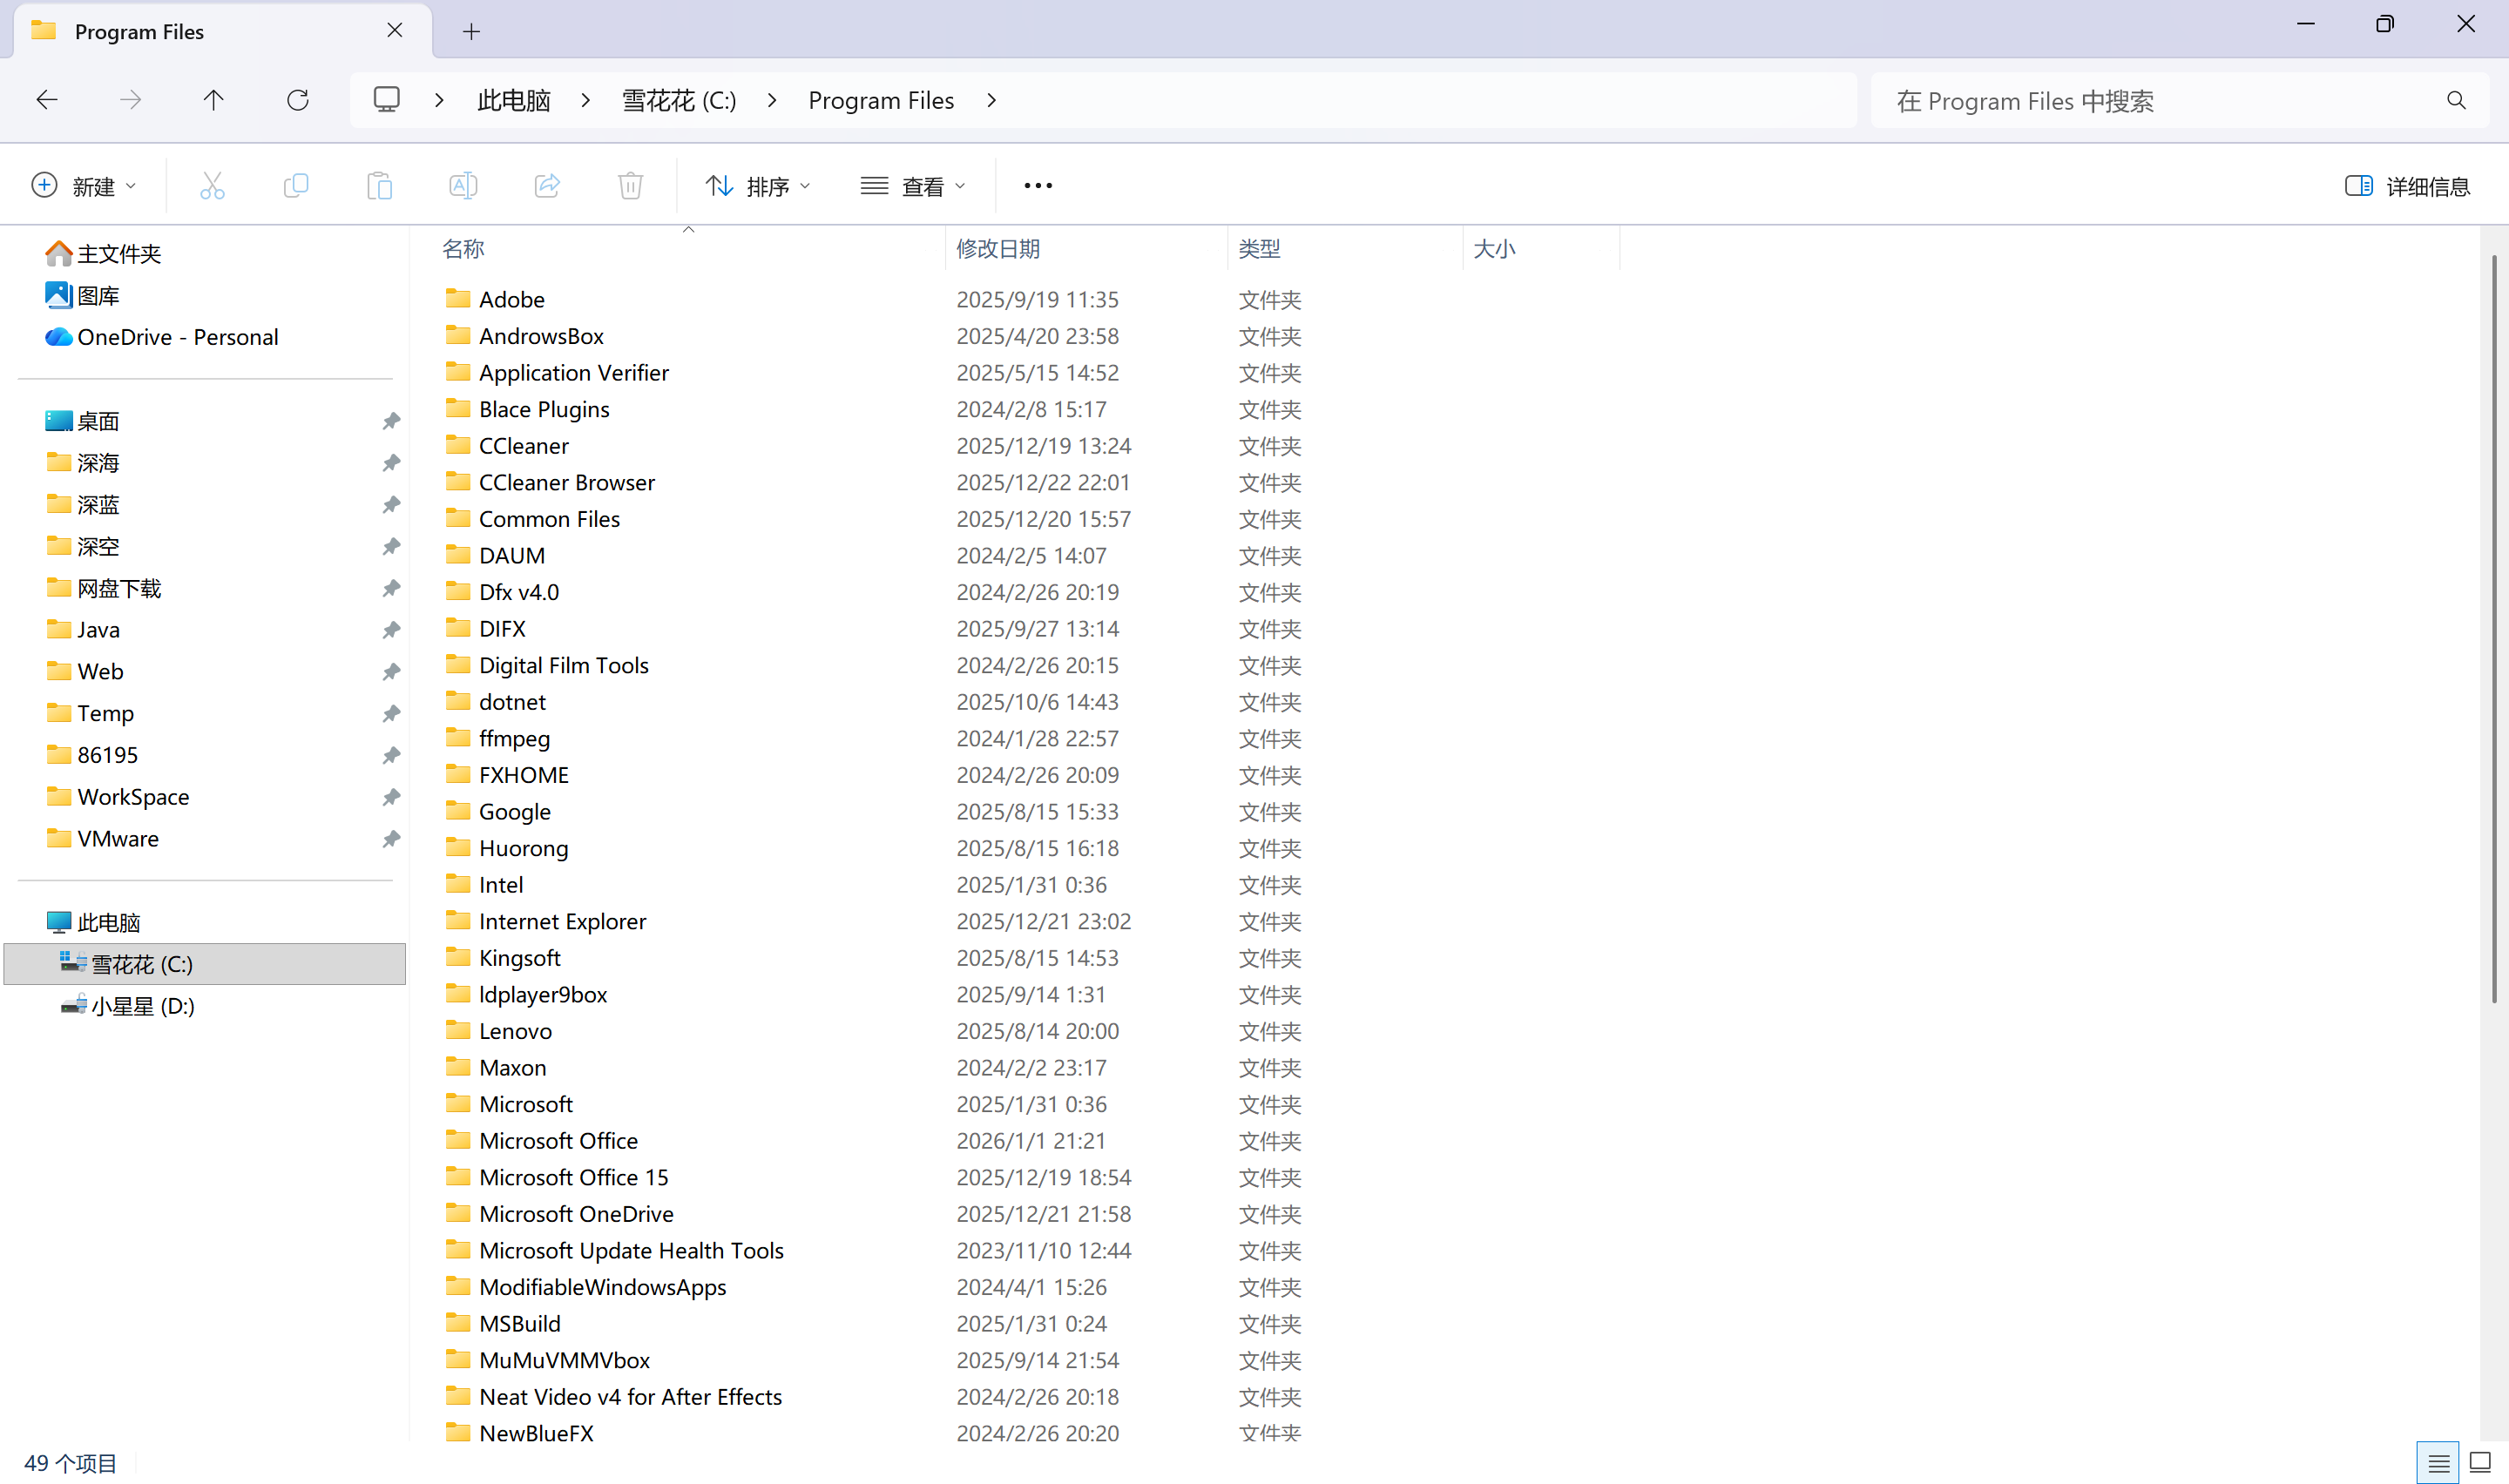Go up one directory level
Viewport: 2509px width, 1484px height.
[213, 100]
